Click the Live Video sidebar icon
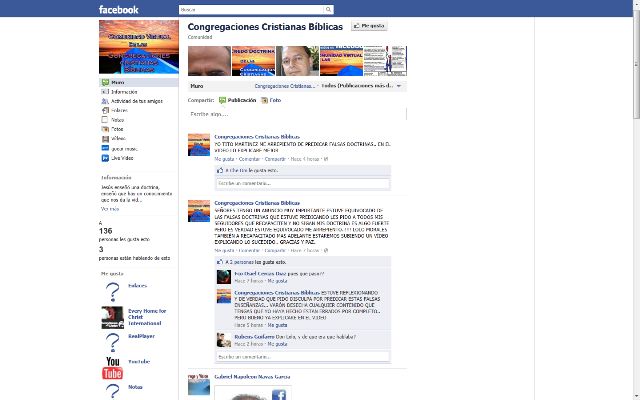640x400 pixels. tap(105, 157)
